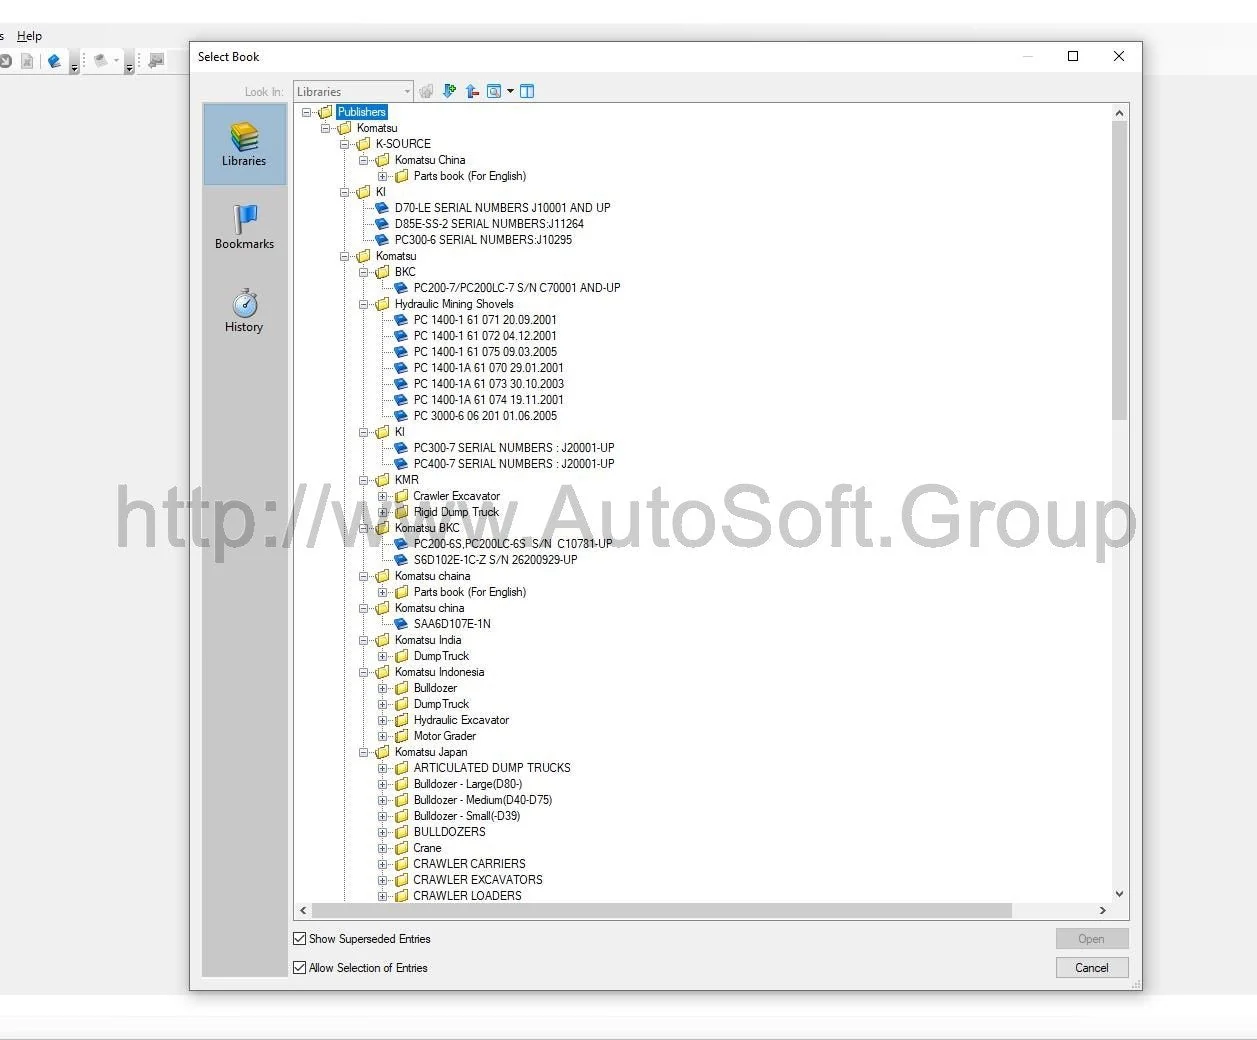
Task: Expand the ARTICULATED DUMP TRUCKS node
Action: tap(383, 768)
